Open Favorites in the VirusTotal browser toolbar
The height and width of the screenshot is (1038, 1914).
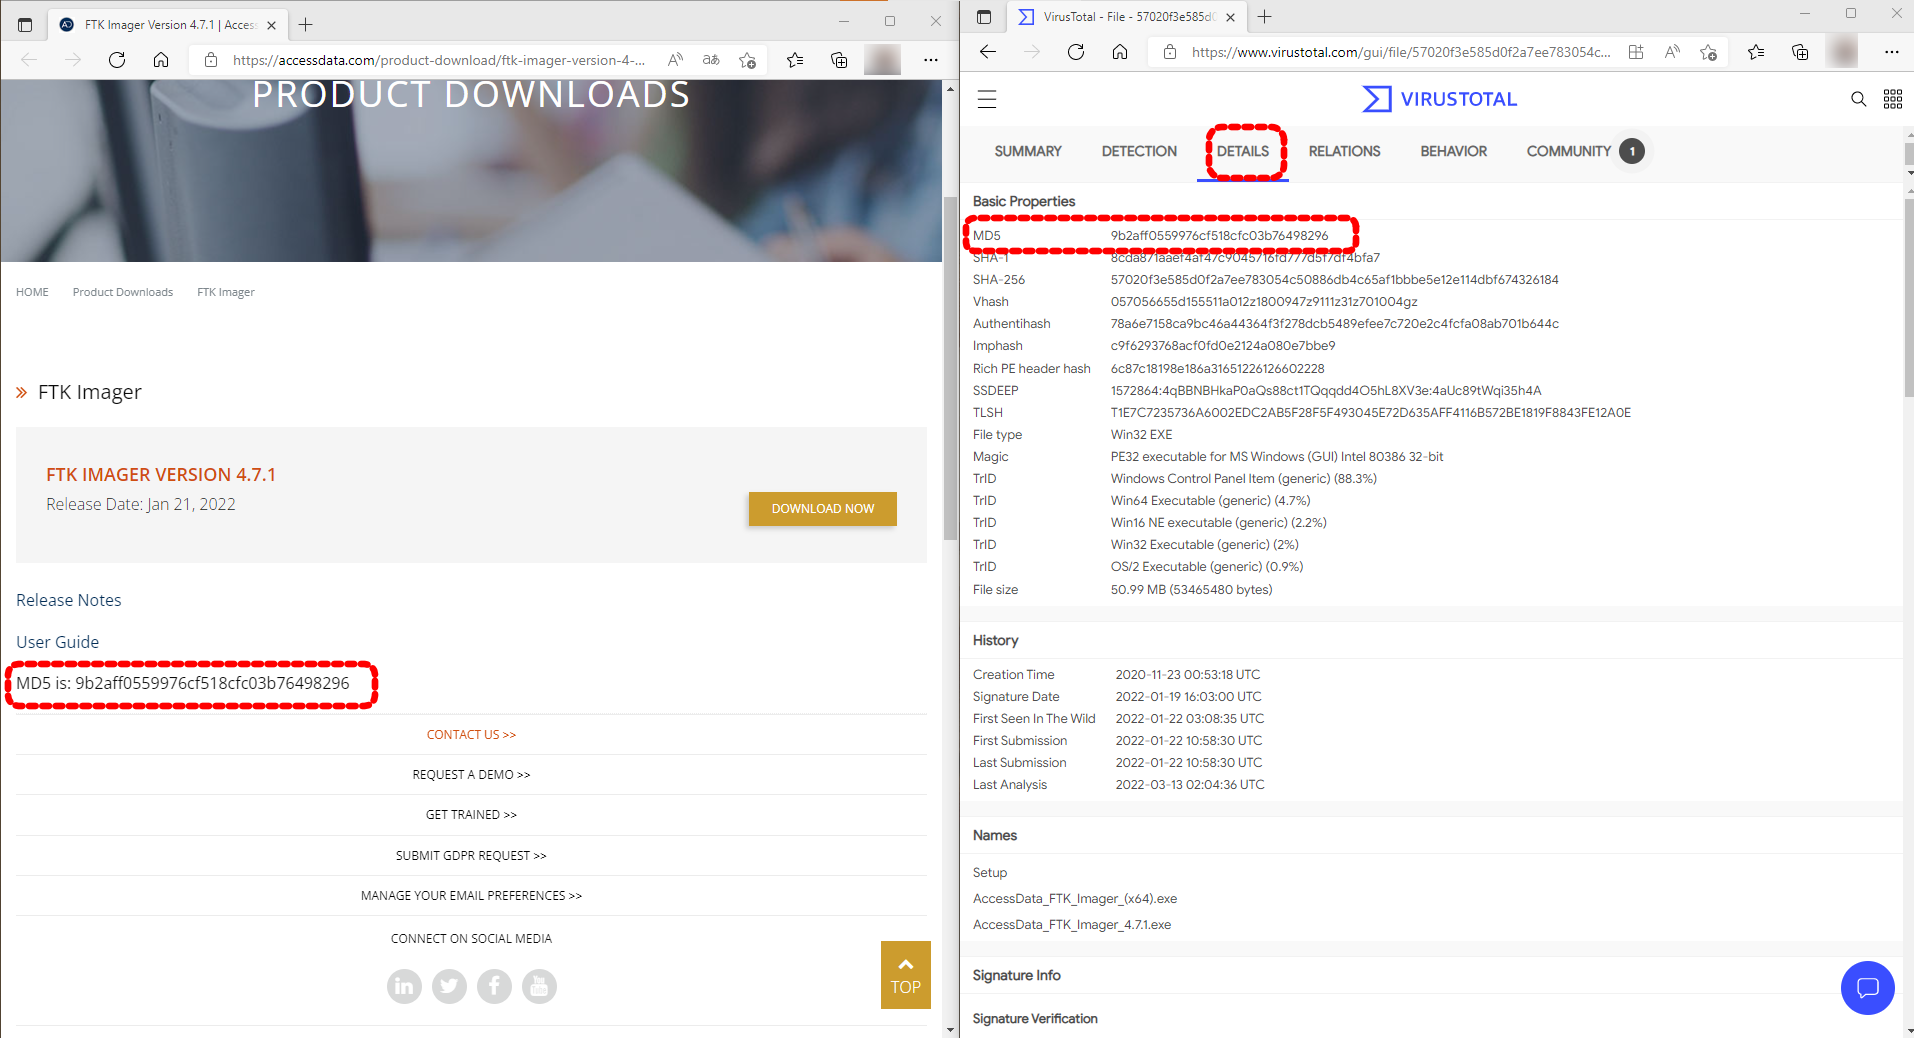point(1756,52)
